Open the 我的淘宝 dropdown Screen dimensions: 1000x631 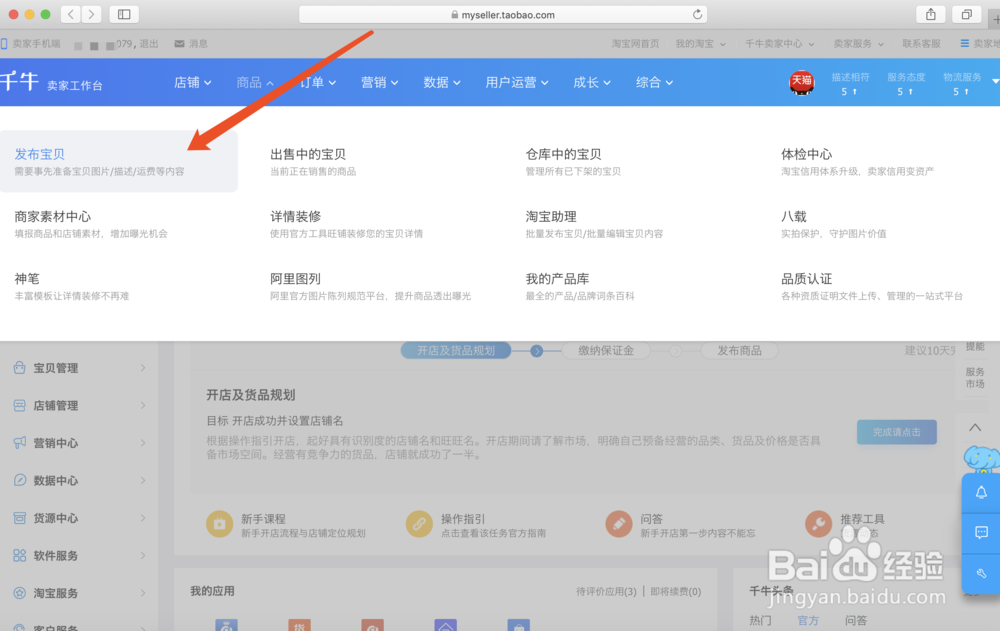coord(700,43)
